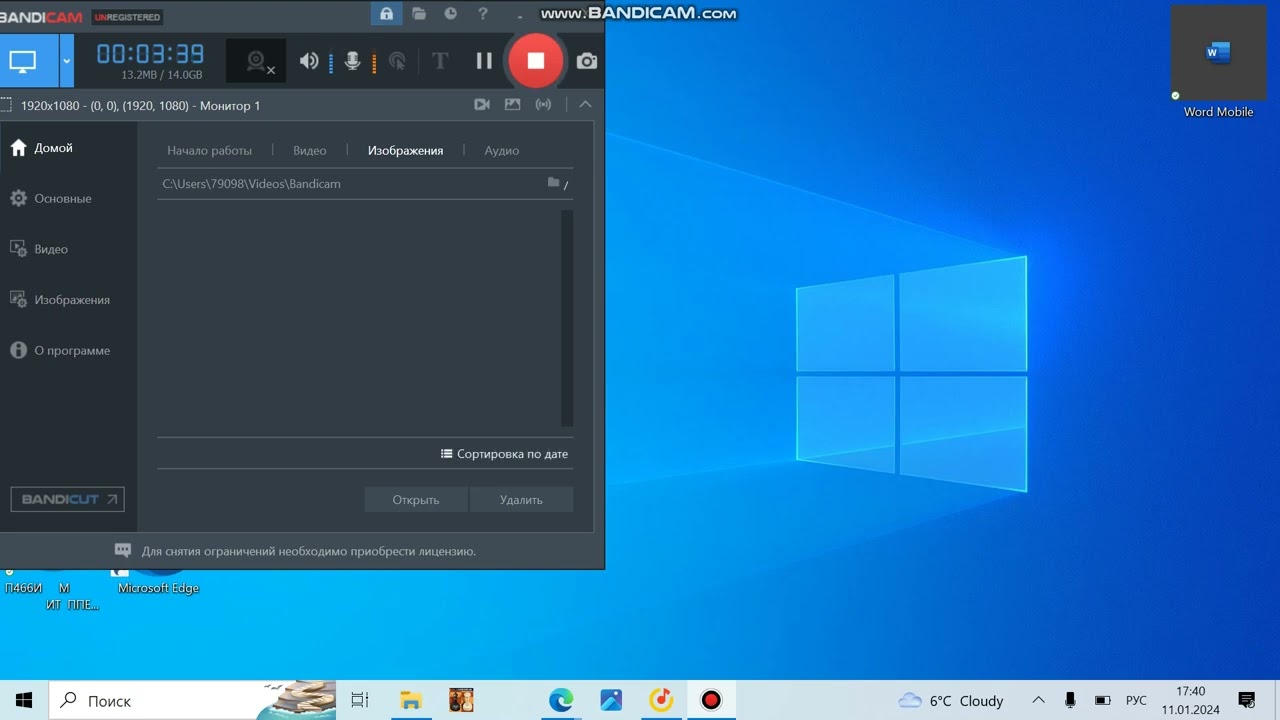Click the Поиск taskbar search box
This screenshot has width=1280, height=720.
pyautogui.click(x=192, y=700)
